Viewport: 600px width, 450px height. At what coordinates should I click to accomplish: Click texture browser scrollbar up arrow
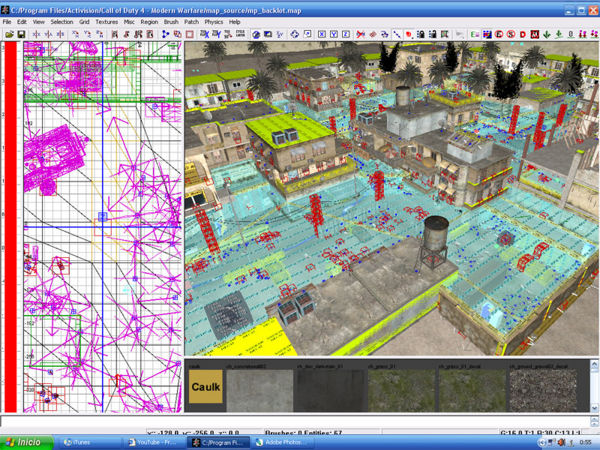coord(594,365)
